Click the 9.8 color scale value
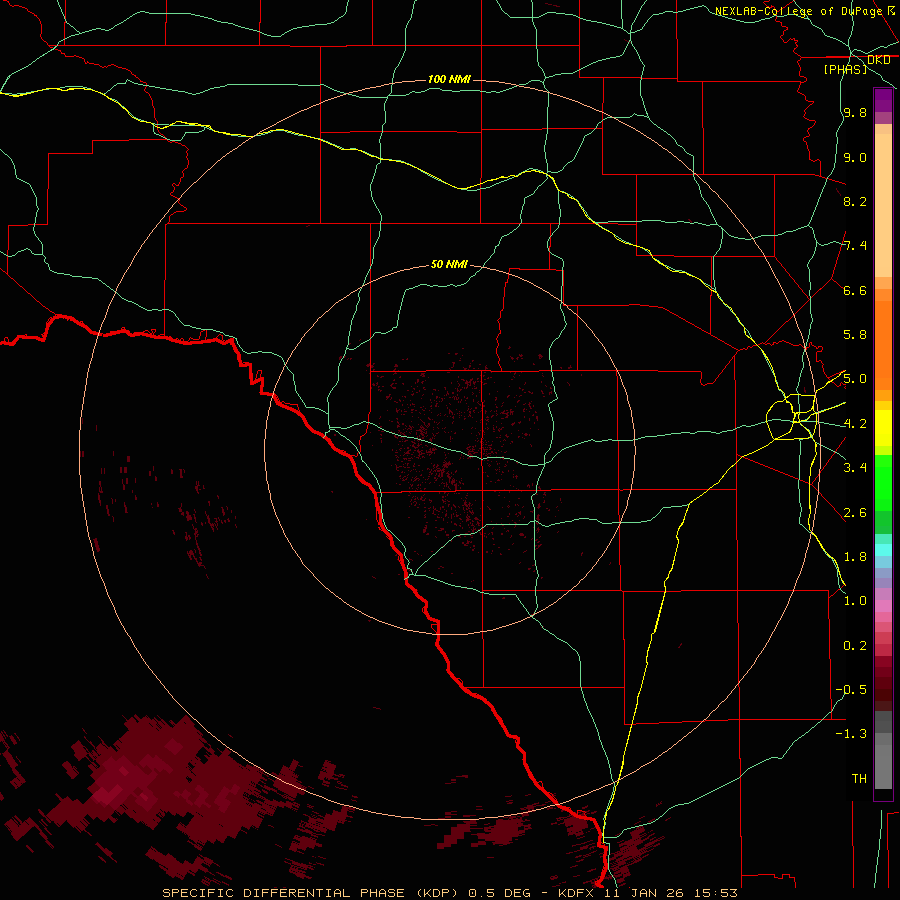Viewport: 900px width, 900px height. (855, 112)
